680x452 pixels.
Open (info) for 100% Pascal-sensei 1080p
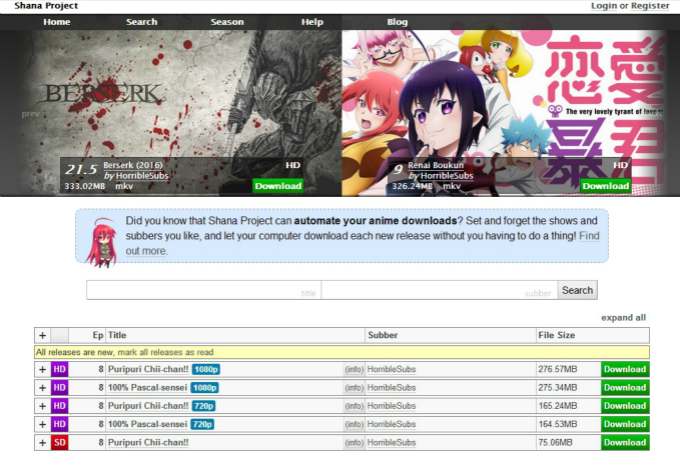click(x=354, y=388)
